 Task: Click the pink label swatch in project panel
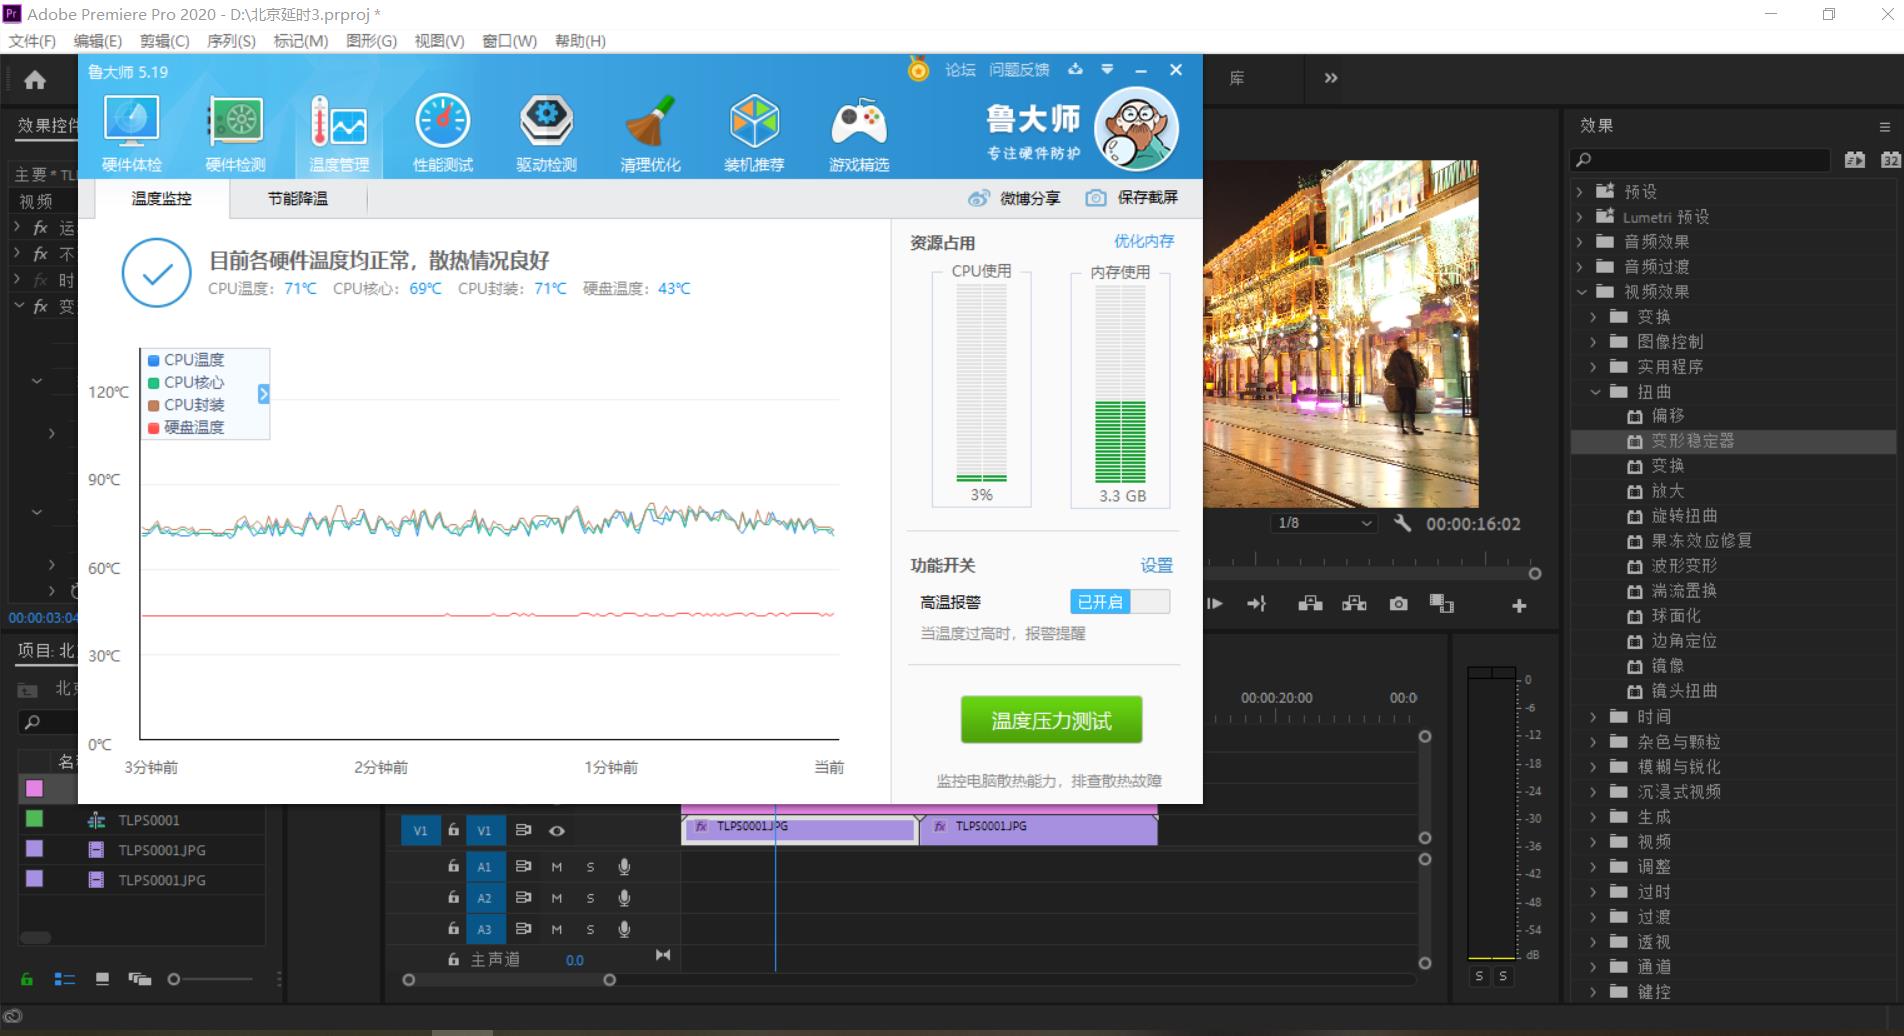34,788
